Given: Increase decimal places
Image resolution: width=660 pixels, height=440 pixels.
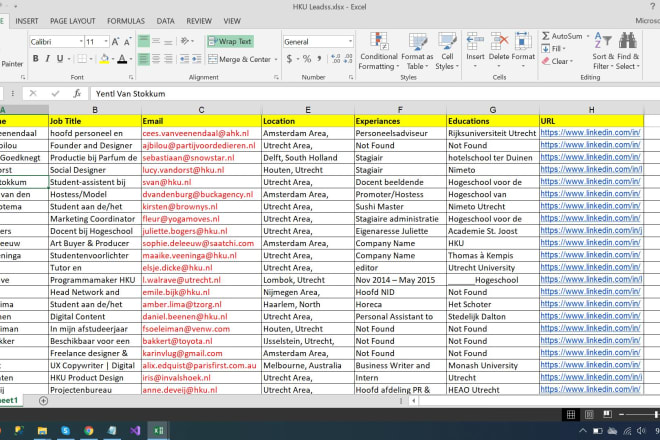Looking at the screenshot, I should pos(335,59).
